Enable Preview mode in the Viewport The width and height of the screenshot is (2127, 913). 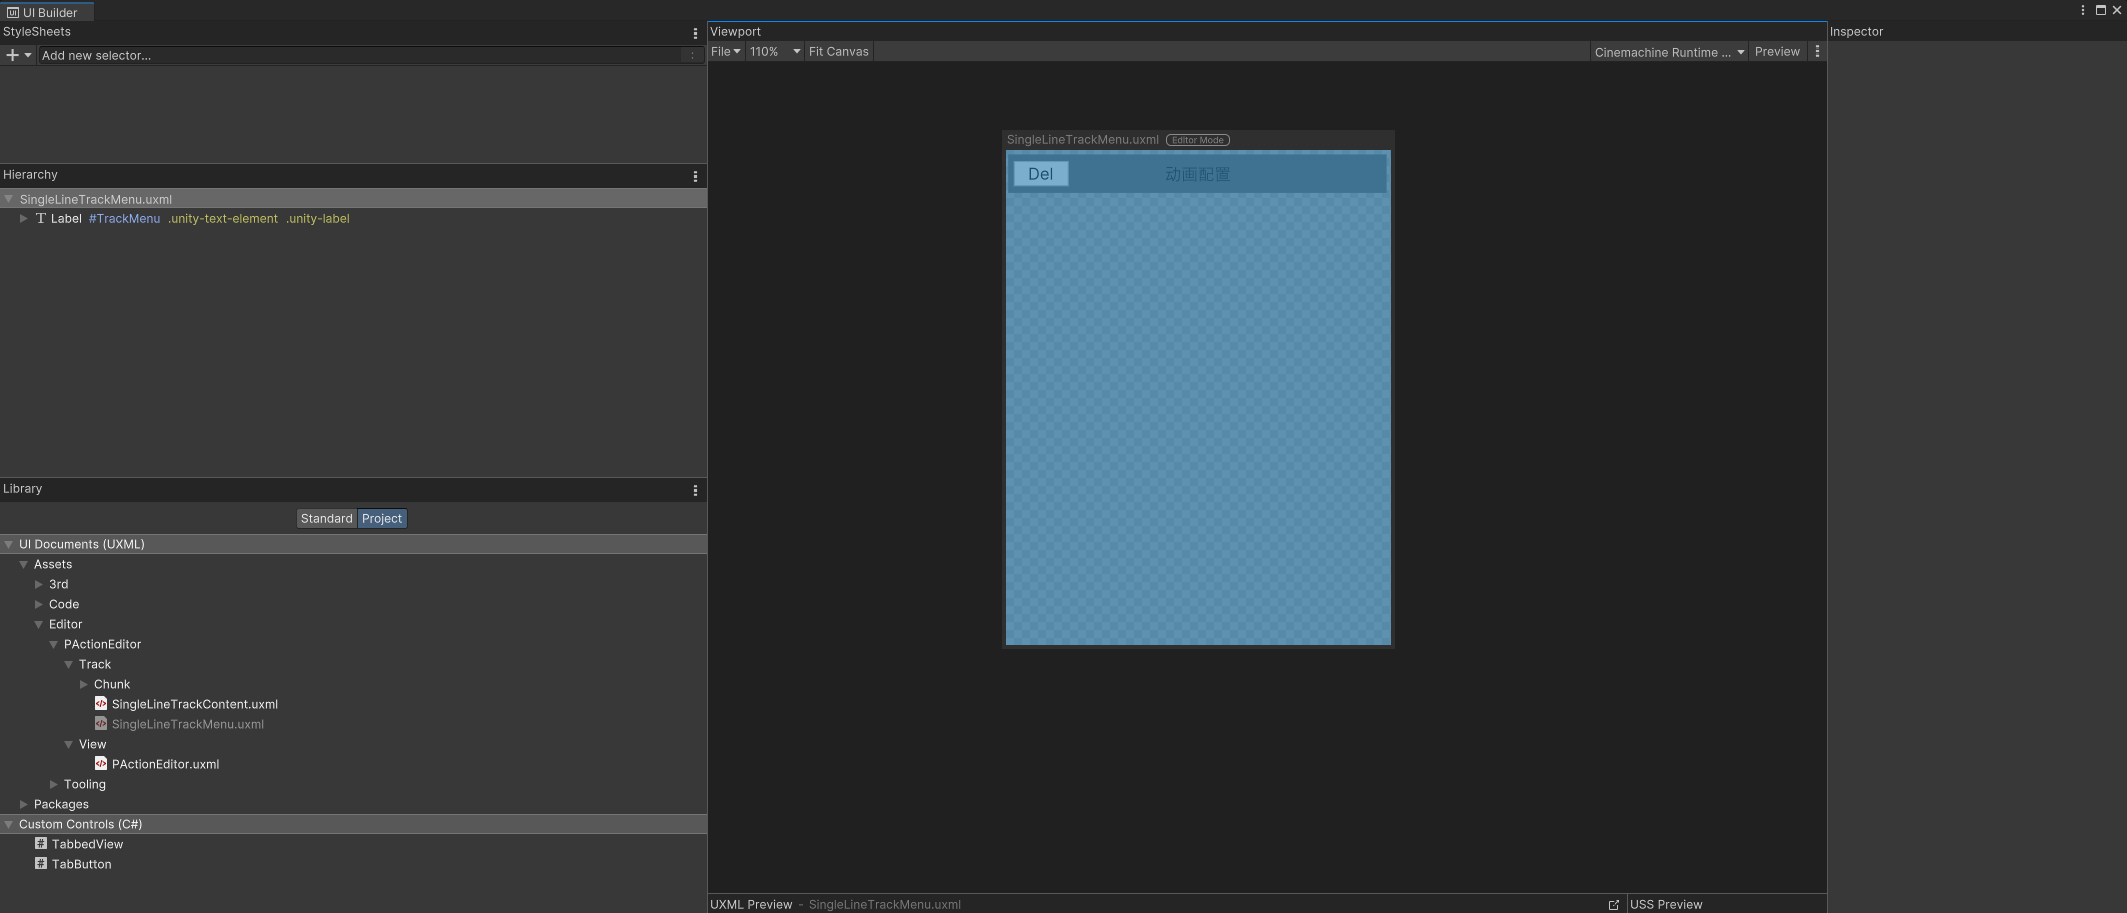click(x=1777, y=51)
